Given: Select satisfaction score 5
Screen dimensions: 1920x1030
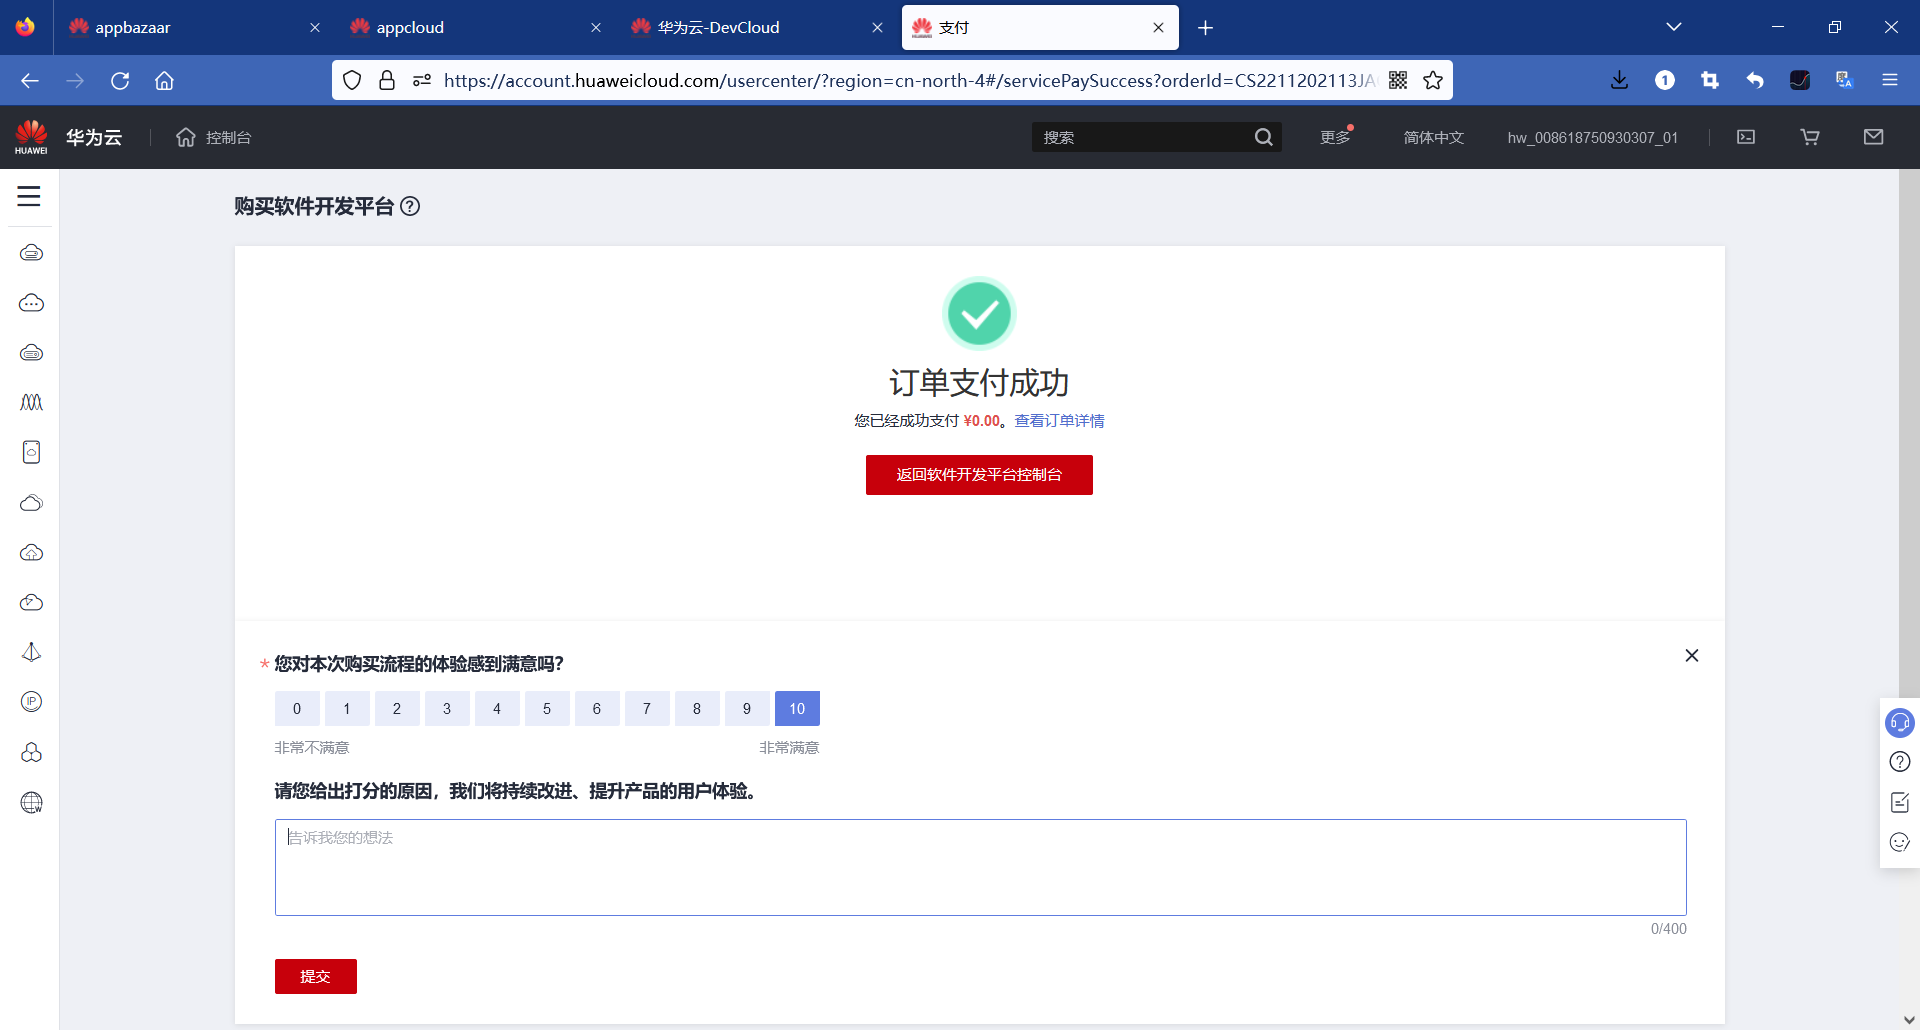Looking at the screenshot, I should click(x=547, y=708).
